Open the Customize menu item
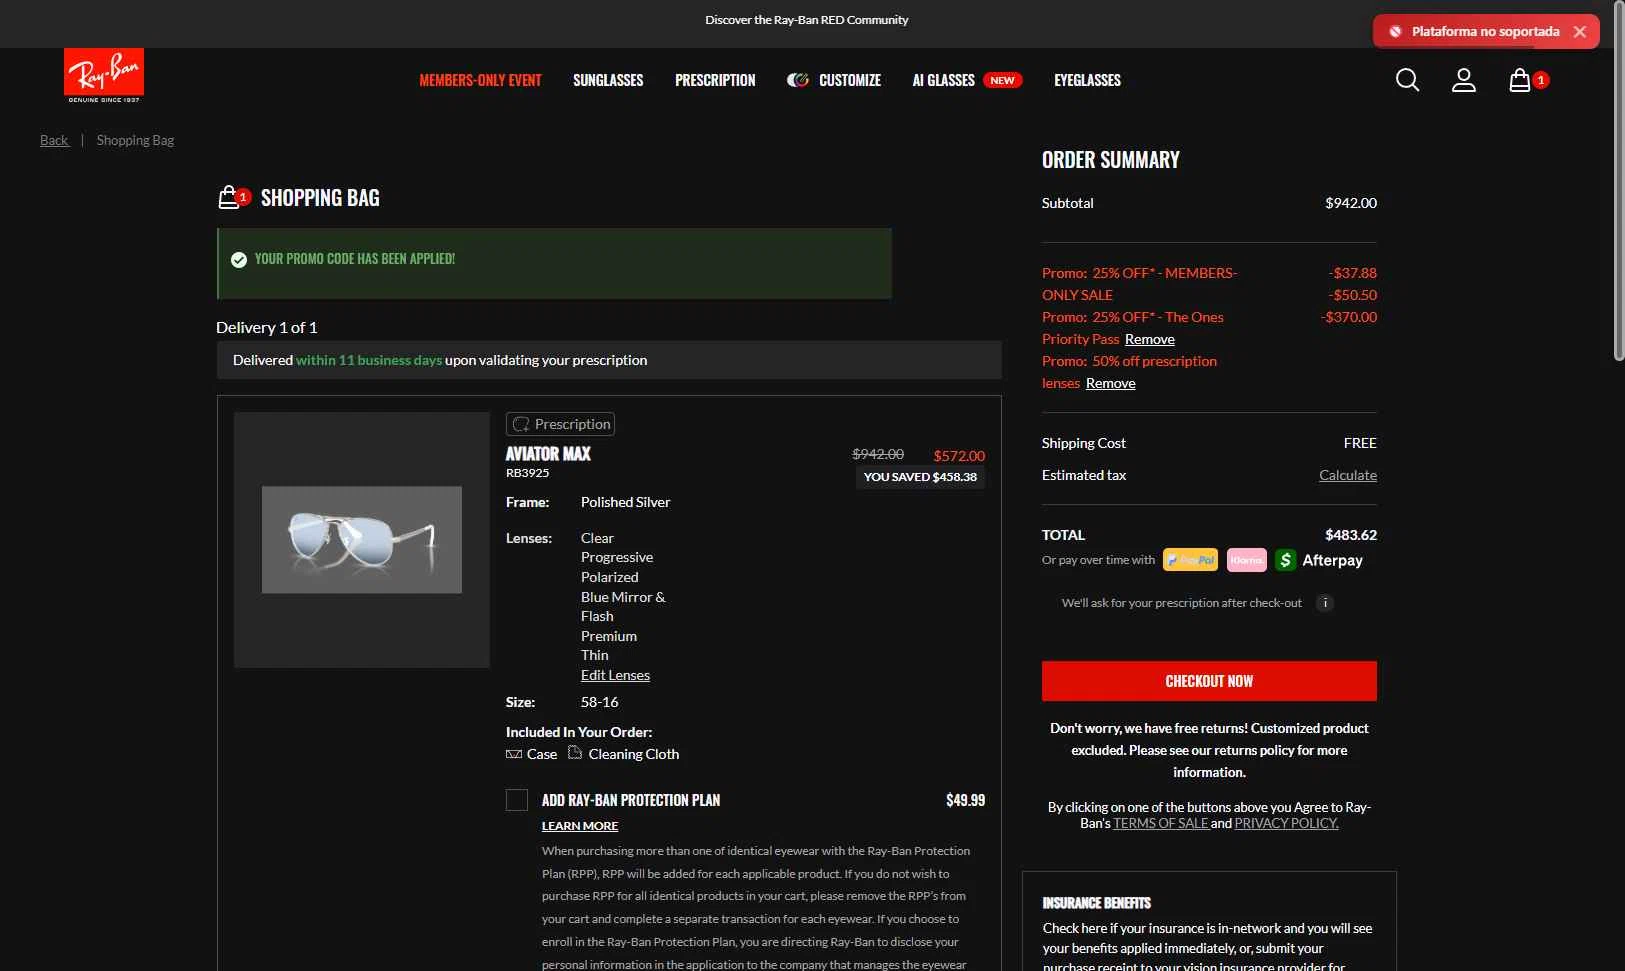 (849, 80)
